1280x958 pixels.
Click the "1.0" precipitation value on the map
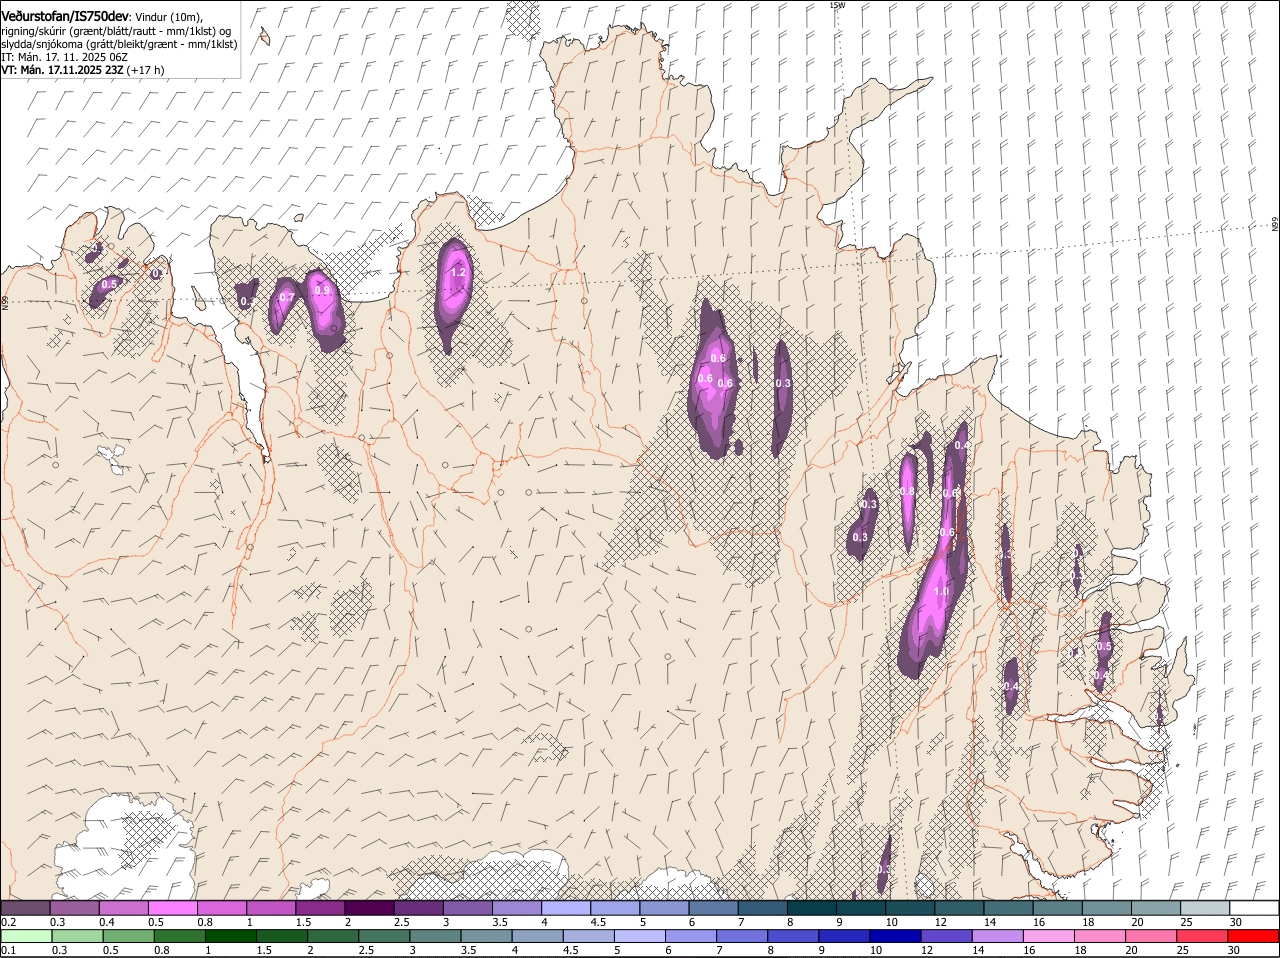[941, 592]
